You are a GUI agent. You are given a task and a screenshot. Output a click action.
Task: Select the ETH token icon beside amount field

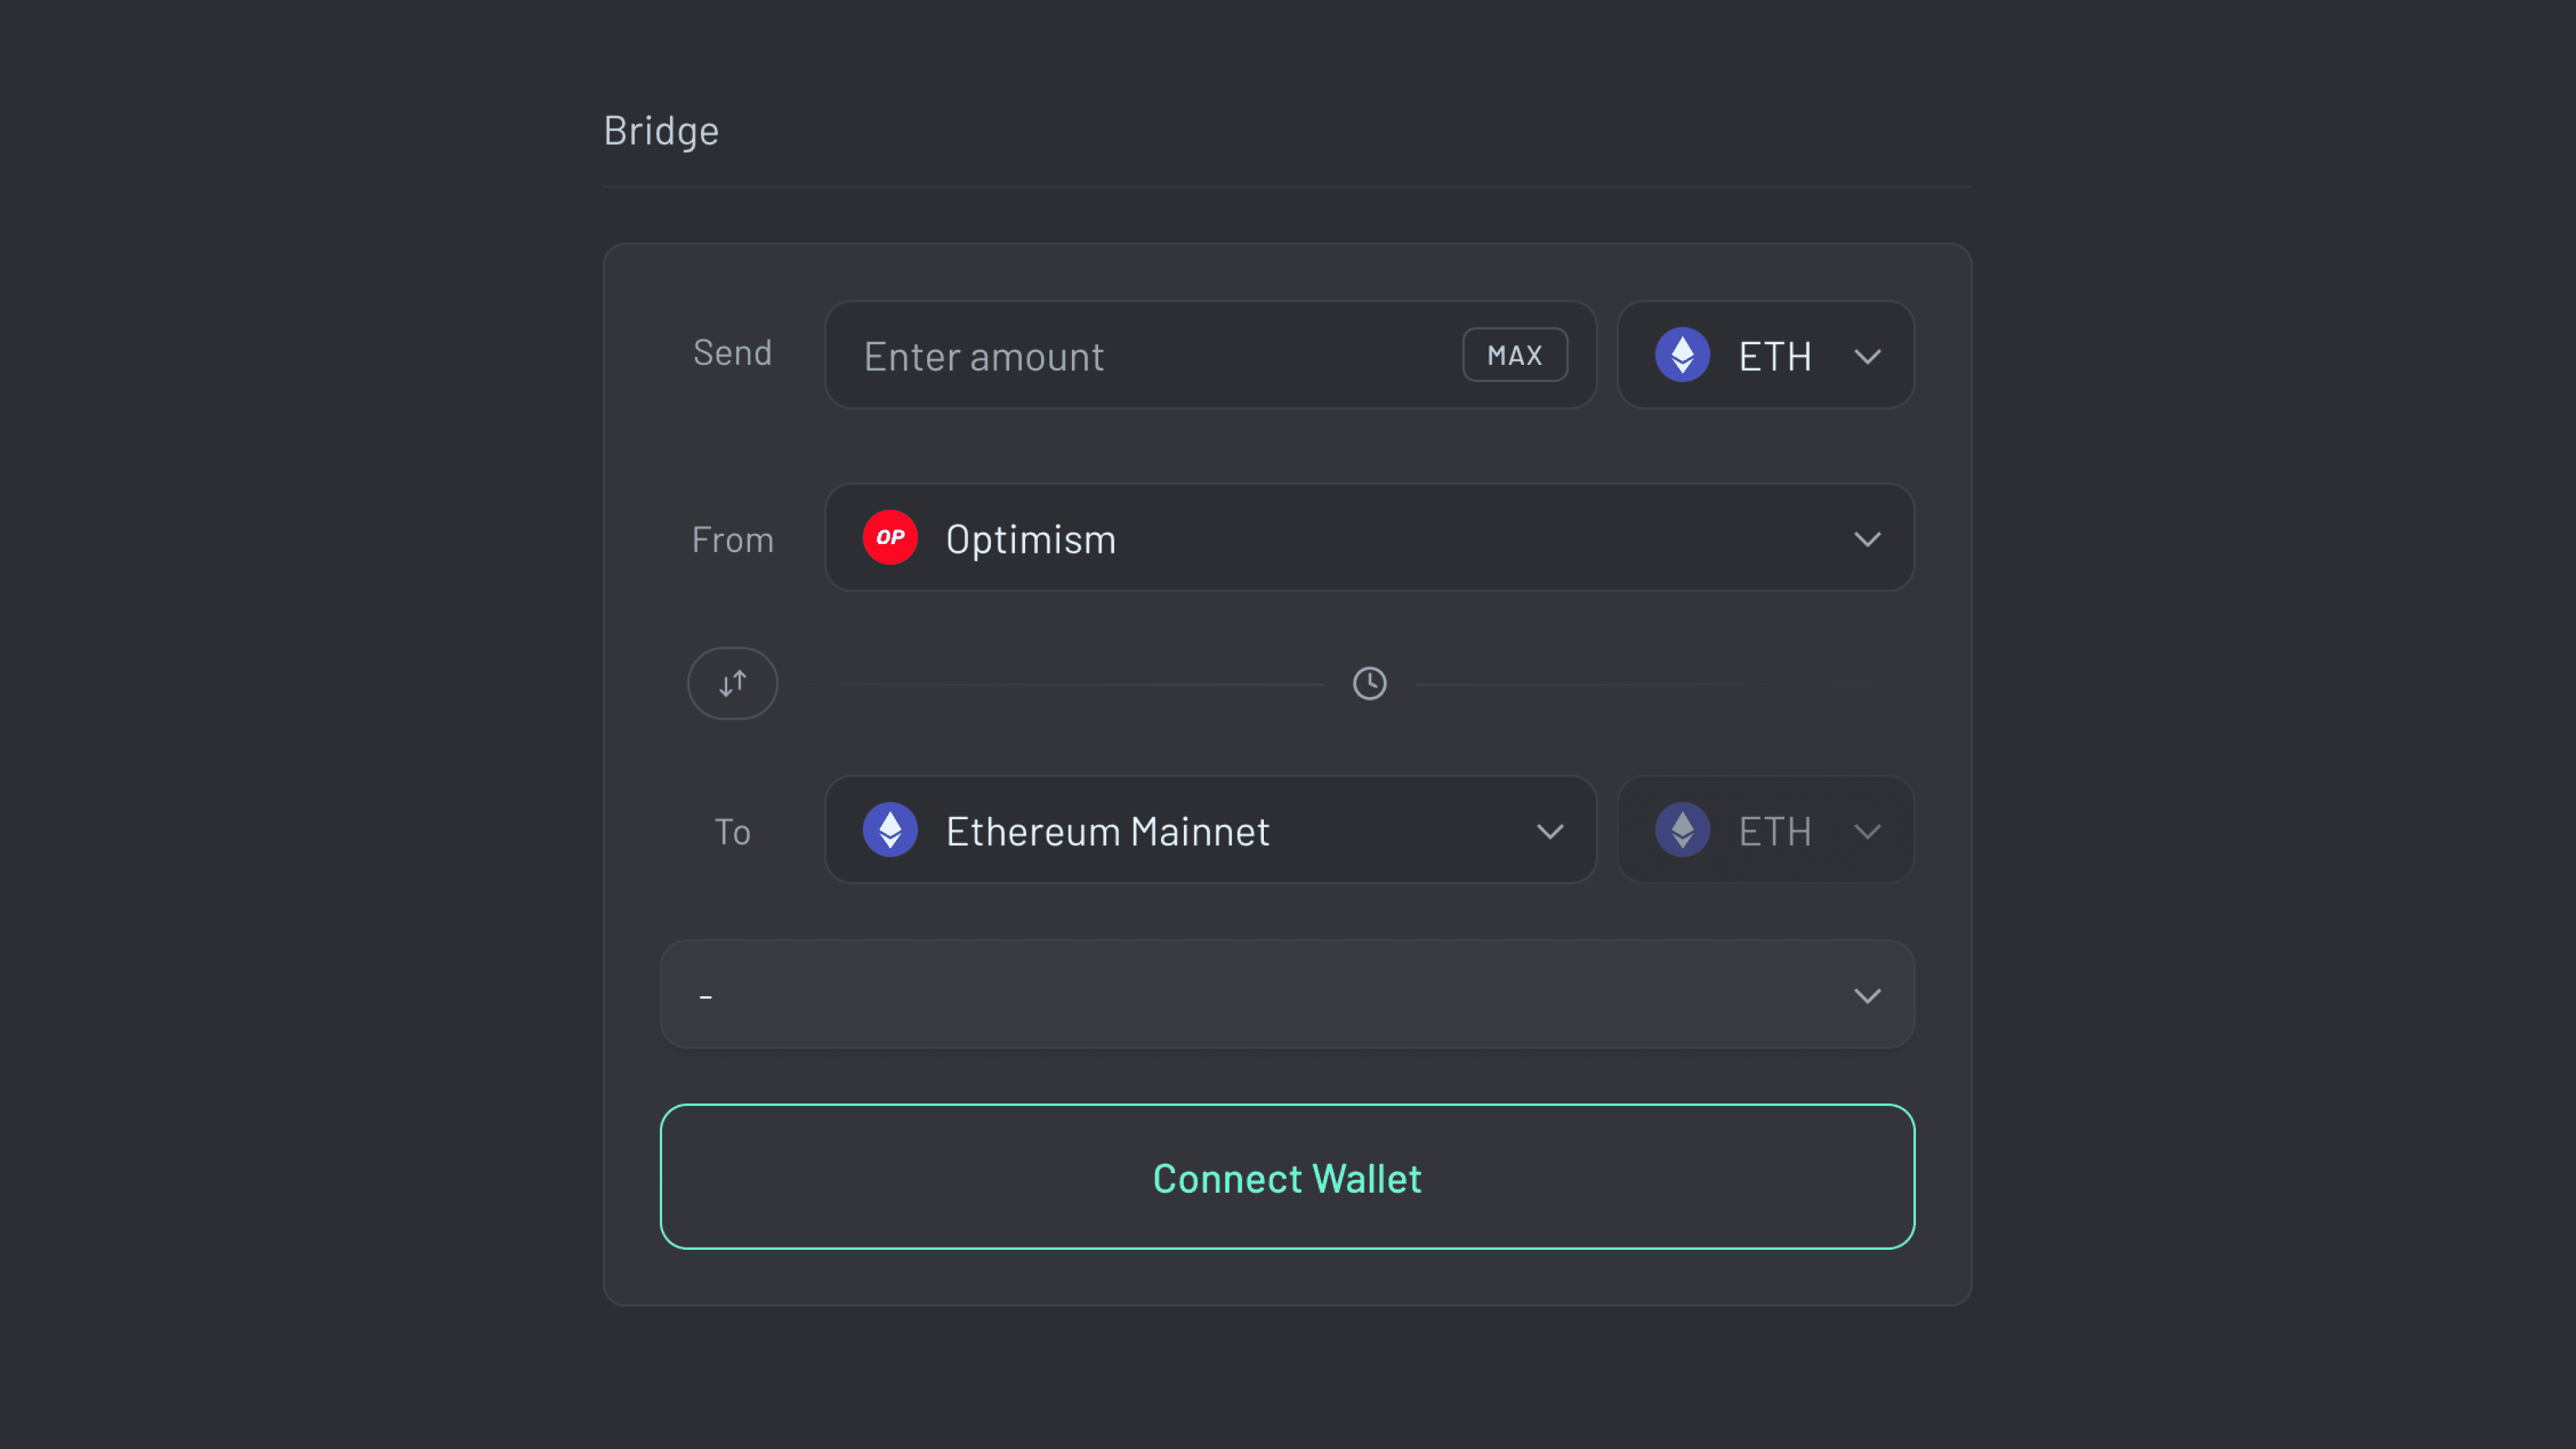pyautogui.click(x=1683, y=355)
